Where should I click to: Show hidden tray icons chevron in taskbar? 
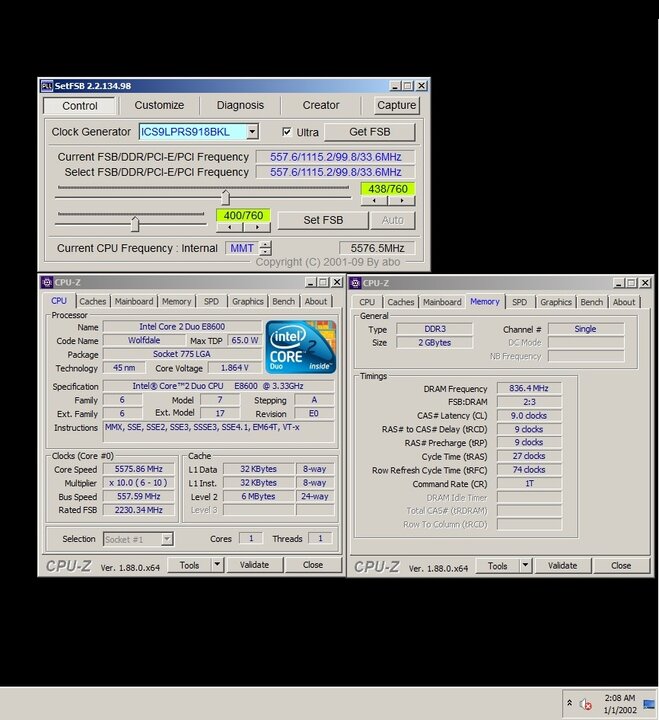pos(569,703)
